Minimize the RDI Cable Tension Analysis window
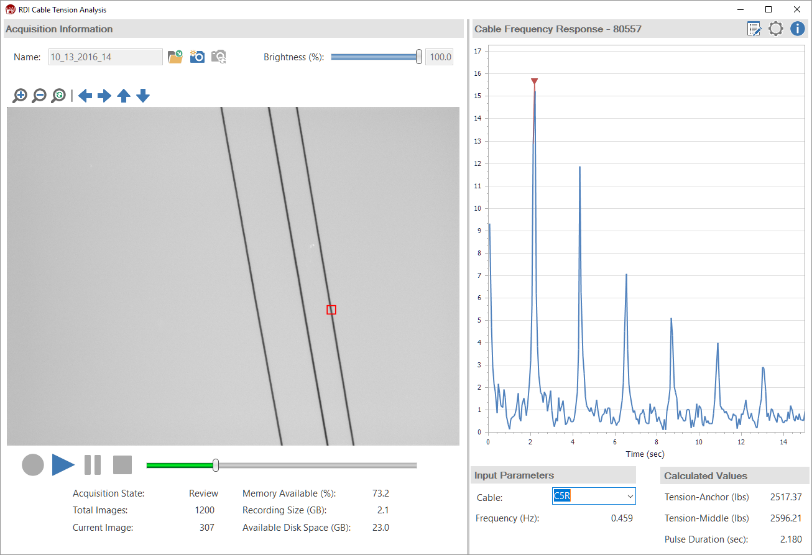Screen dimensions: 812x555 tap(741, 9)
